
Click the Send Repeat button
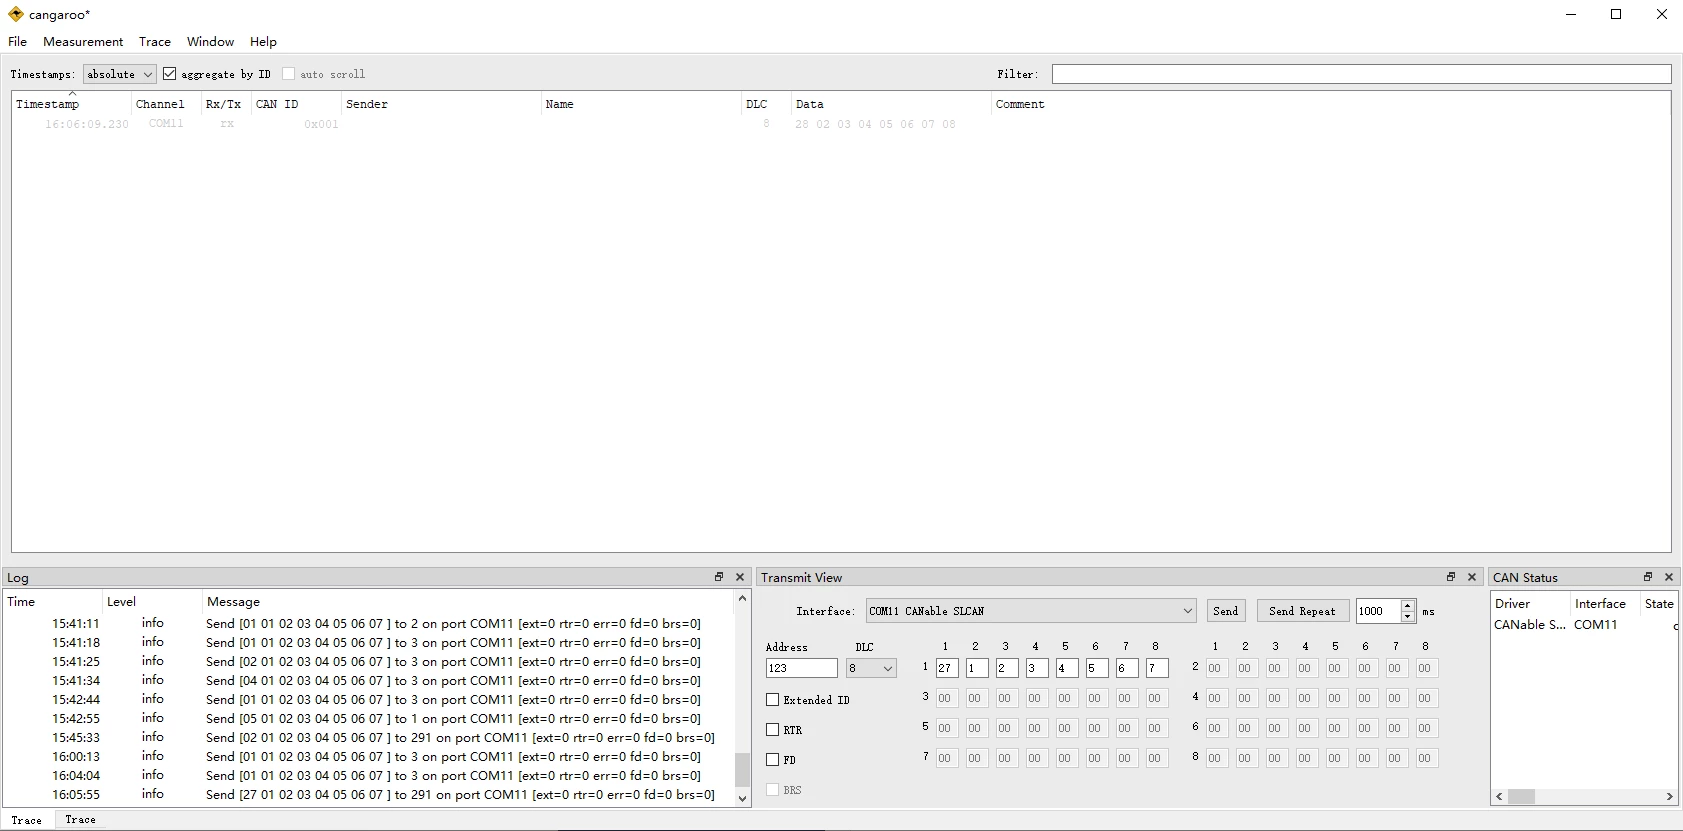1302,611
